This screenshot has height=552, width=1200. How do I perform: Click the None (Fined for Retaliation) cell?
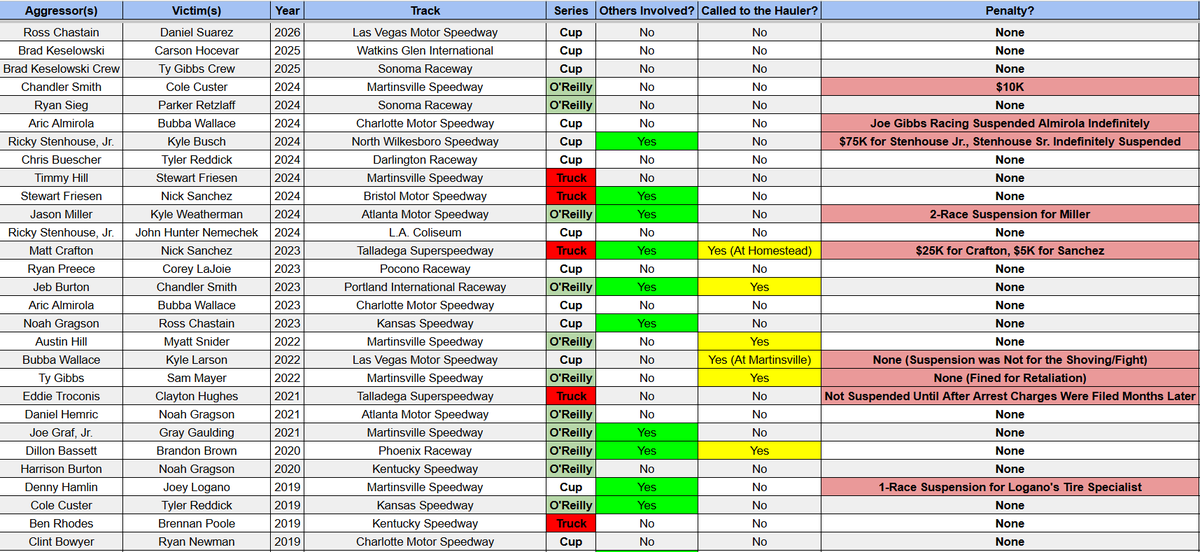pyautogui.click(x=1010, y=378)
